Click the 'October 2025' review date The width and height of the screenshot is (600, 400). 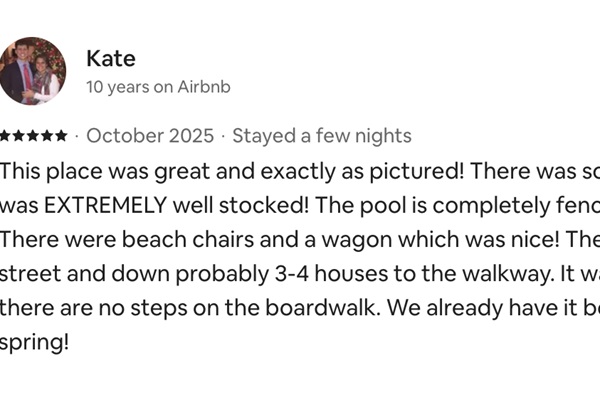click(x=150, y=136)
